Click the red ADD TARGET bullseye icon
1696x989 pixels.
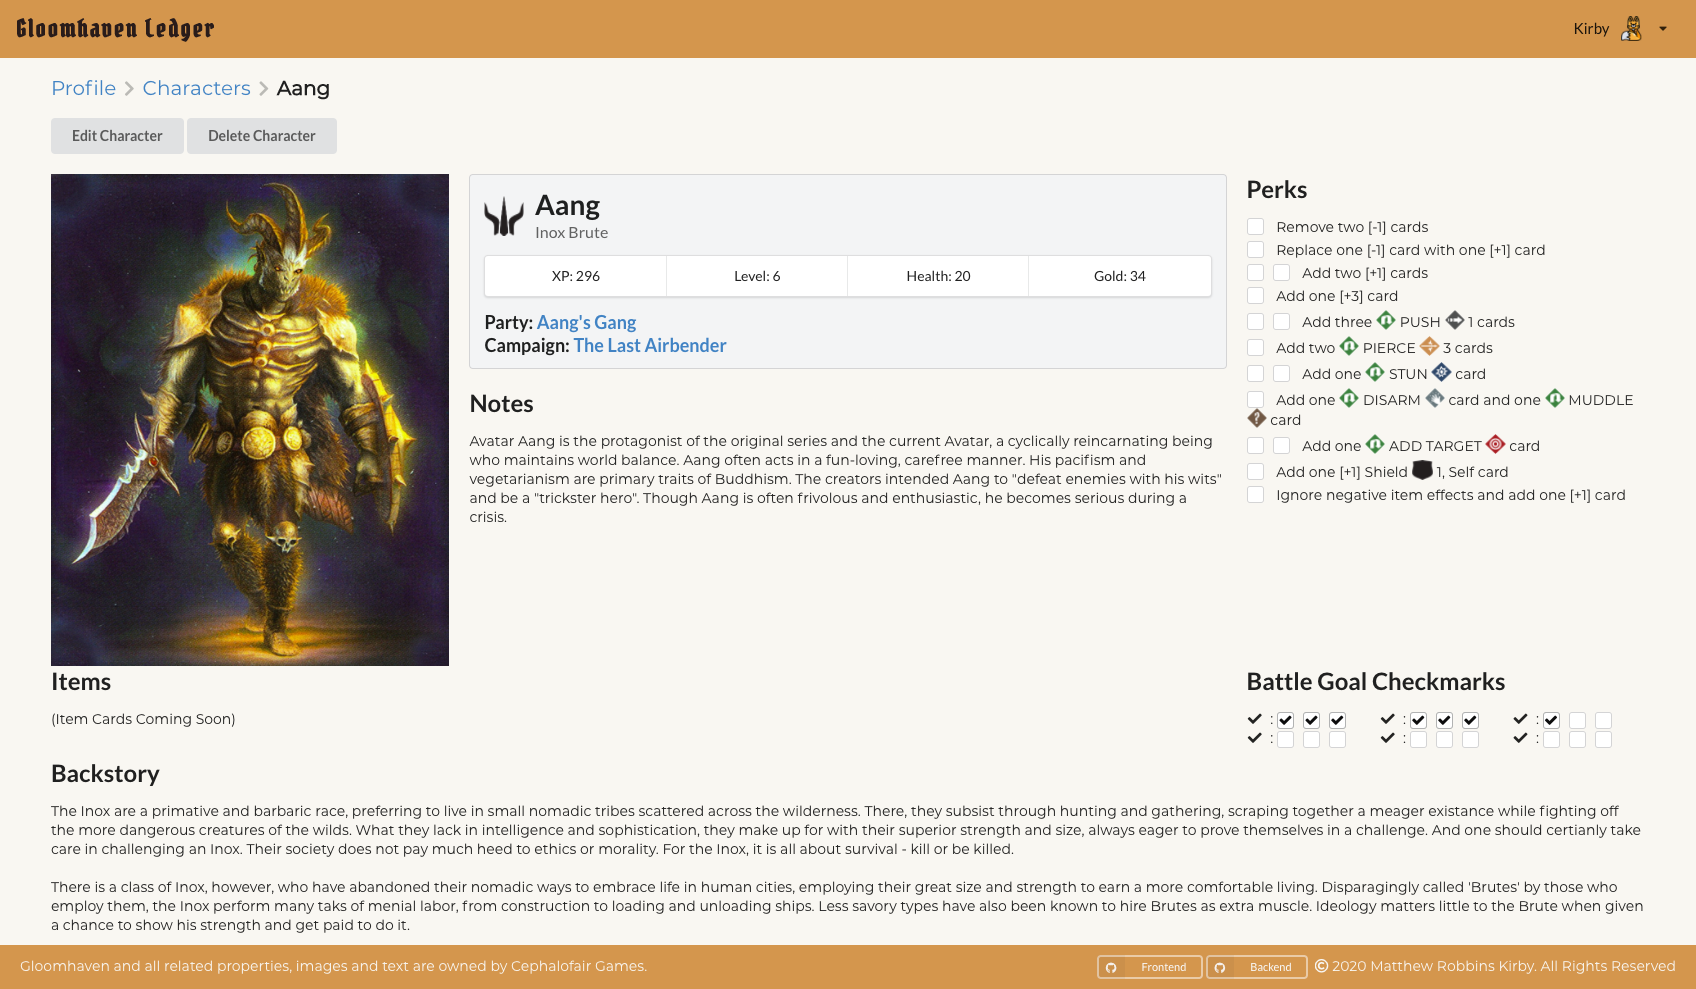click(x=1496, y=444)
